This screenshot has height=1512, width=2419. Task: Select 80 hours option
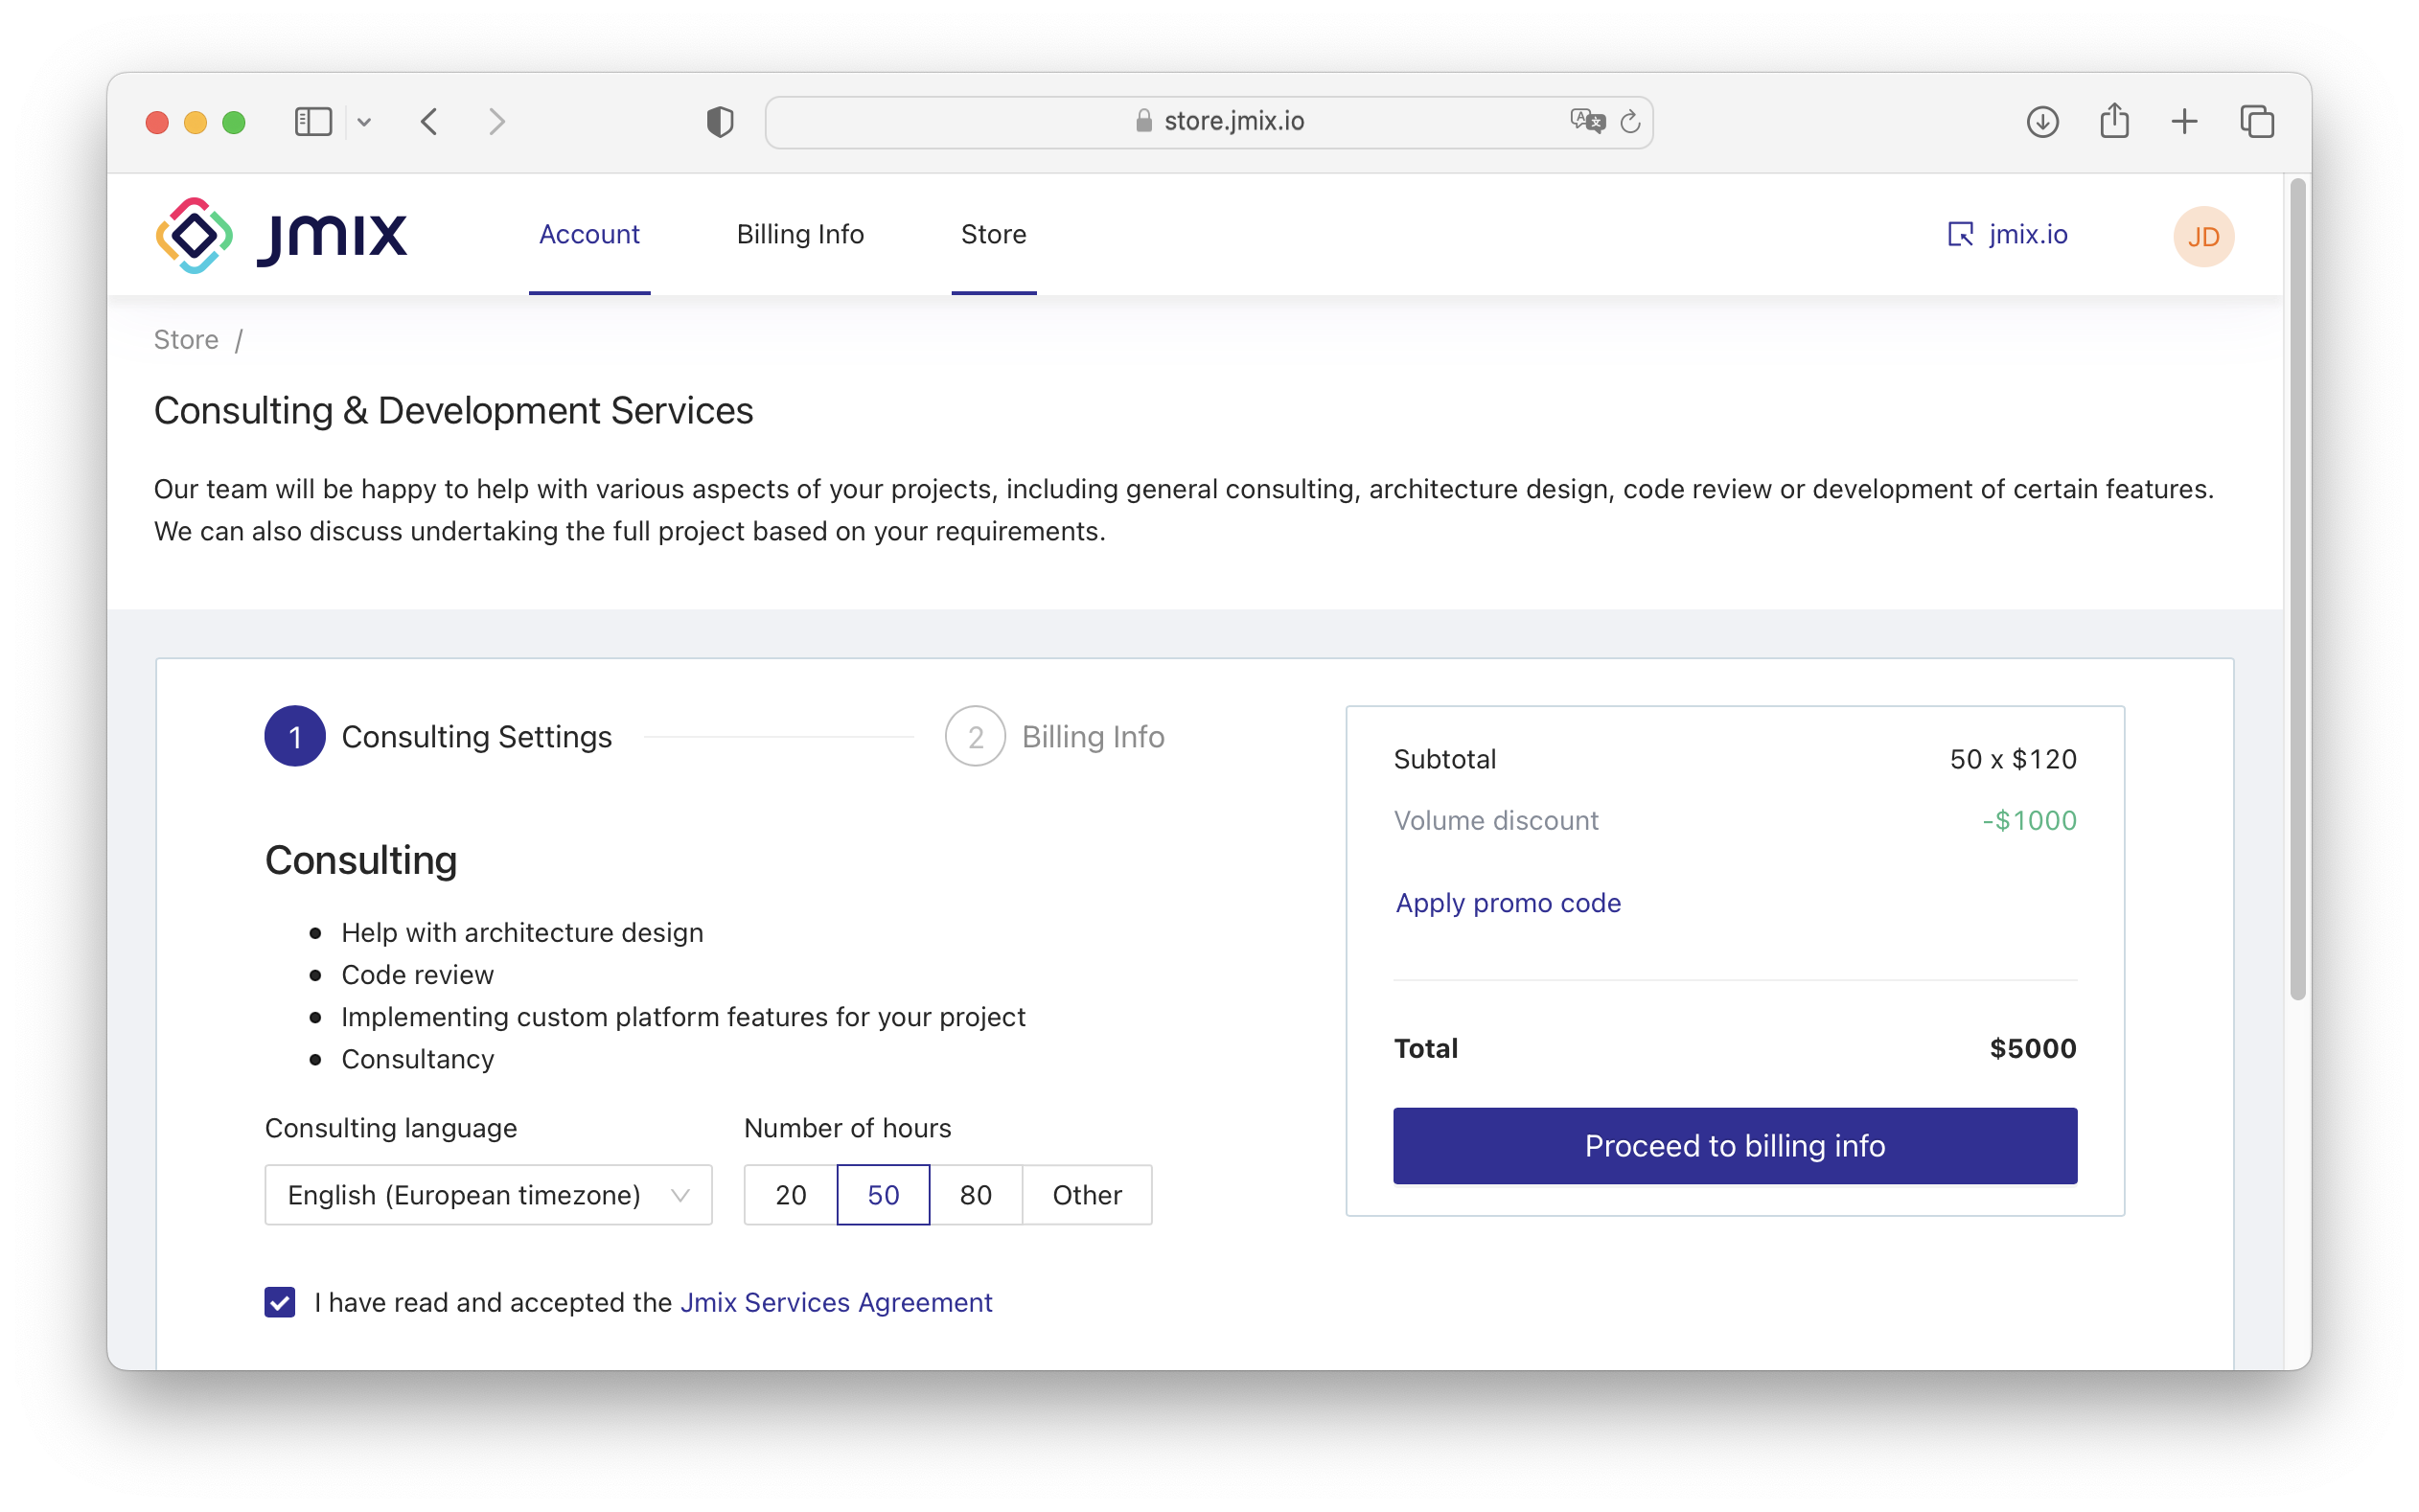pyautogui.click(x=974, y=1195)
